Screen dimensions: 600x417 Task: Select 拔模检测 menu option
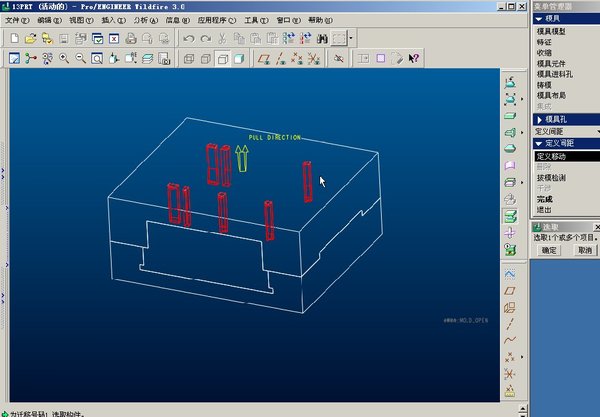click(551, 178)
